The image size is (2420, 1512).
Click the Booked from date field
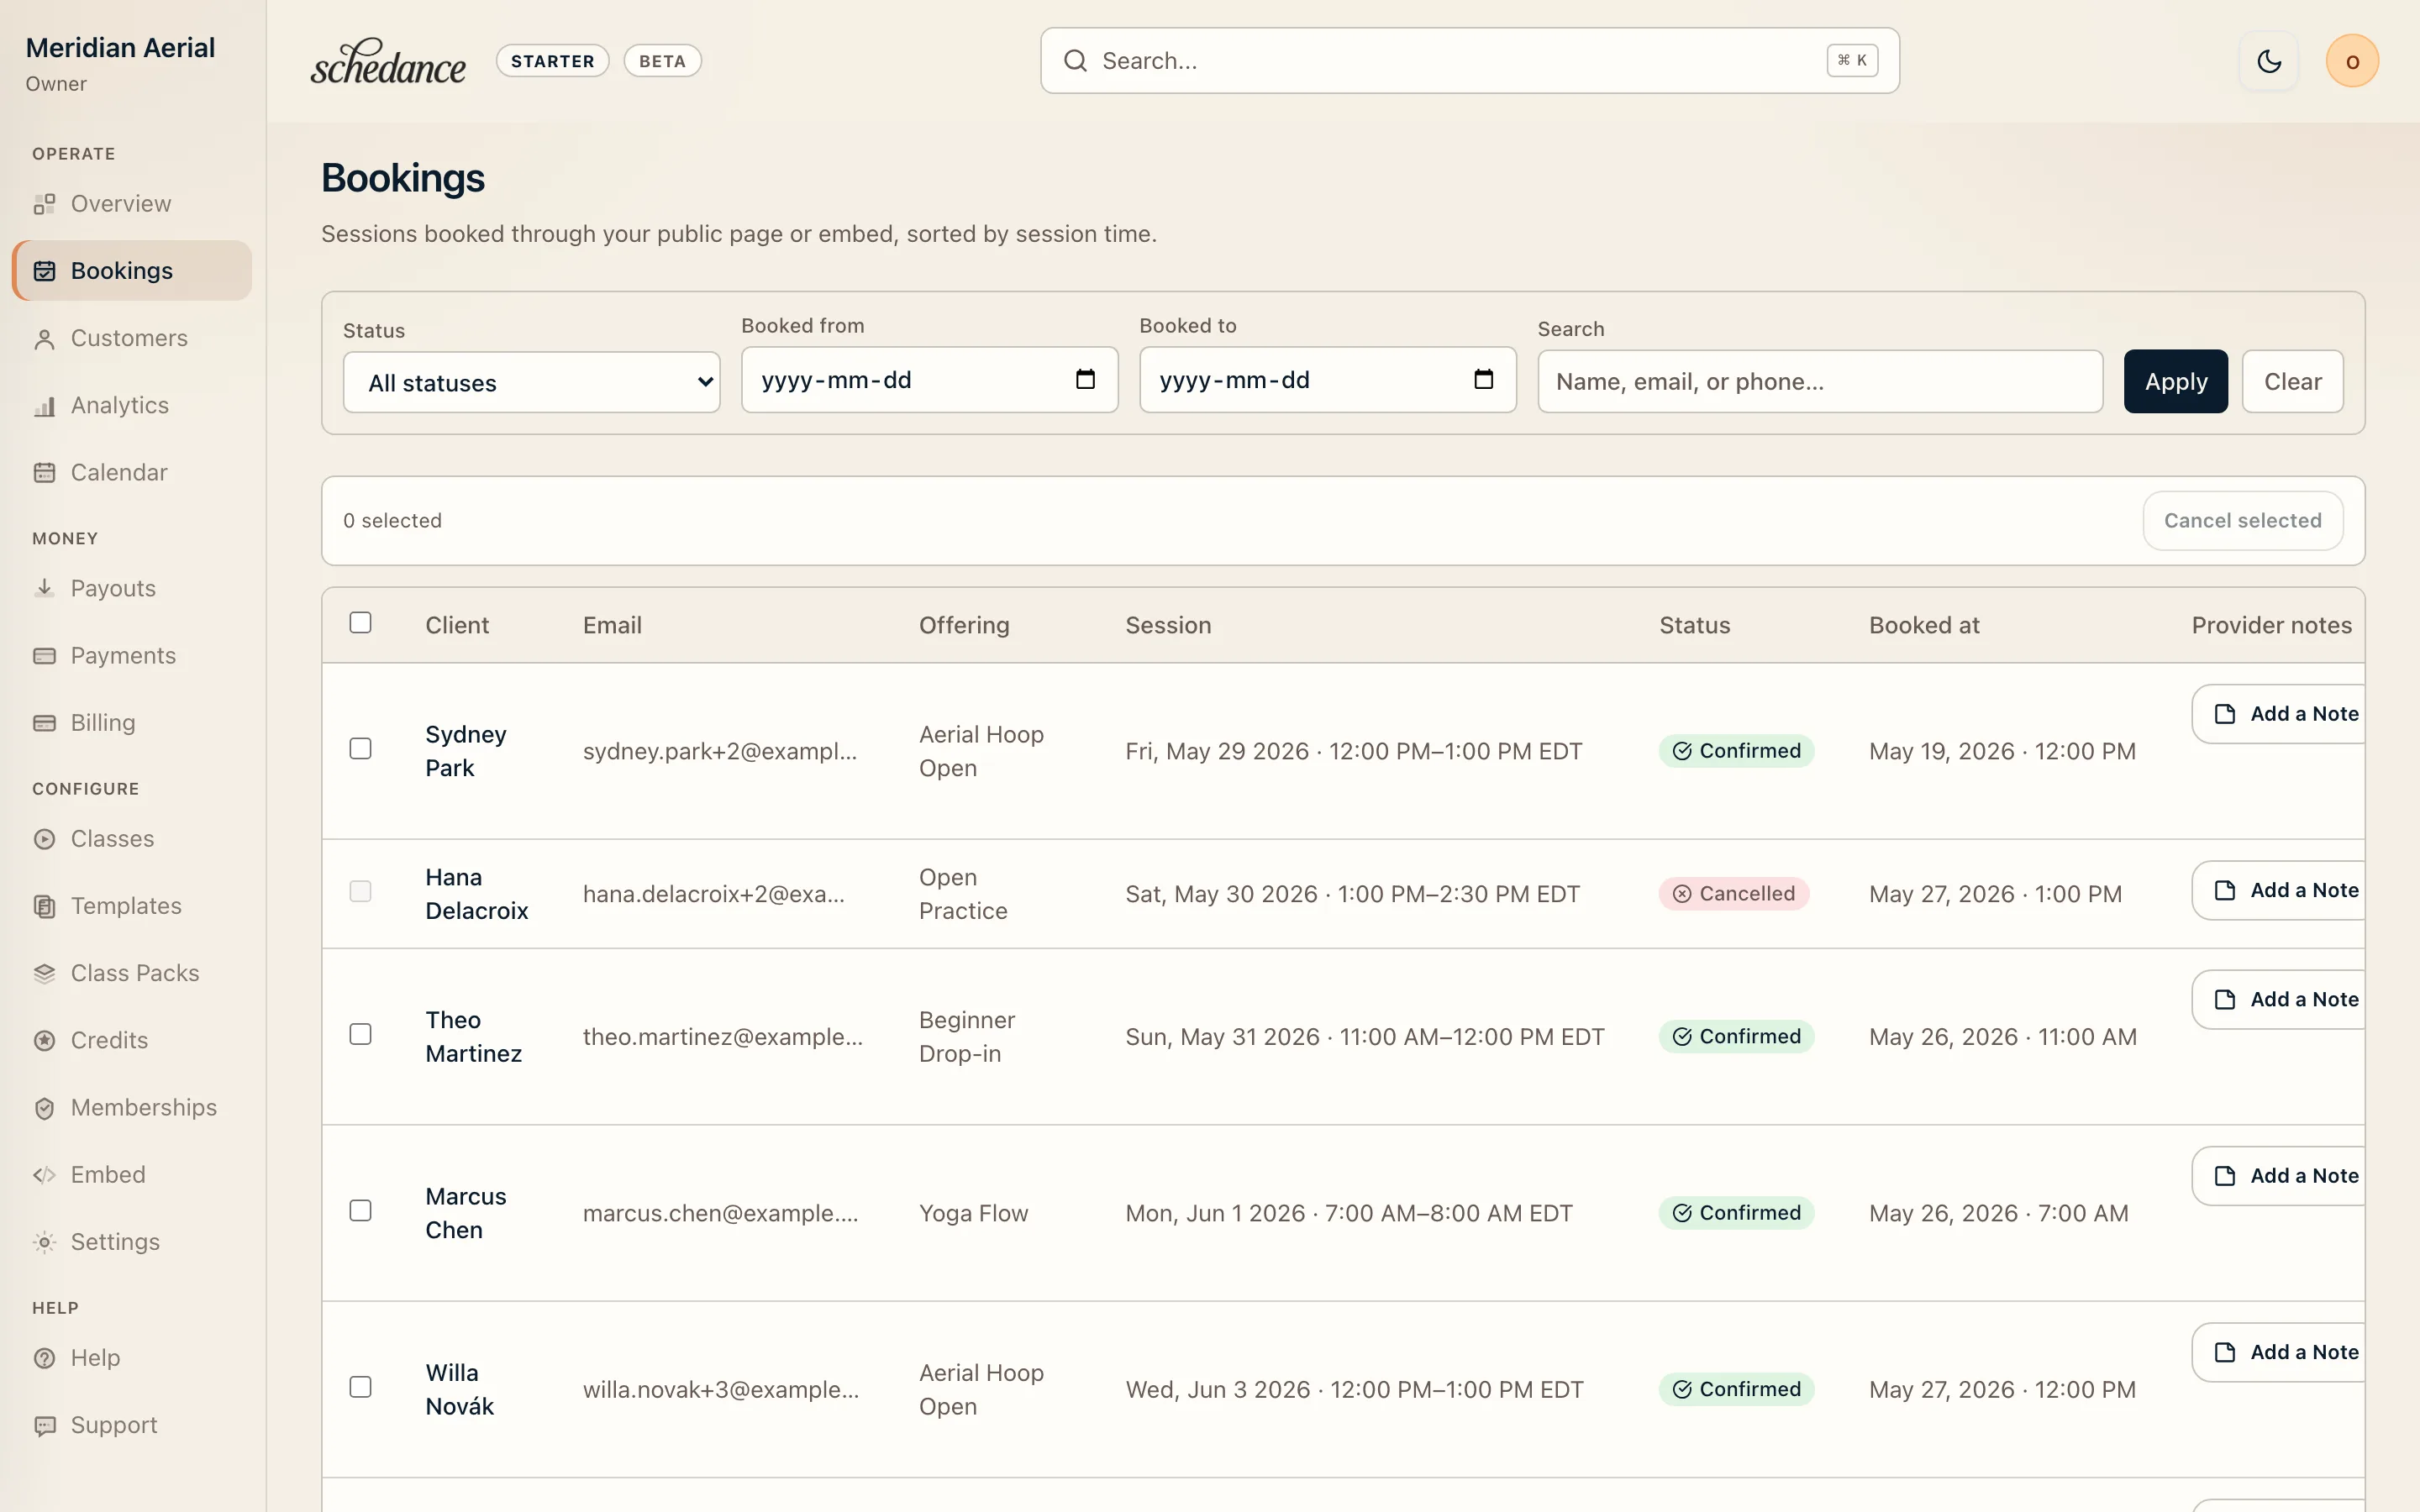[x=929, y=380]
